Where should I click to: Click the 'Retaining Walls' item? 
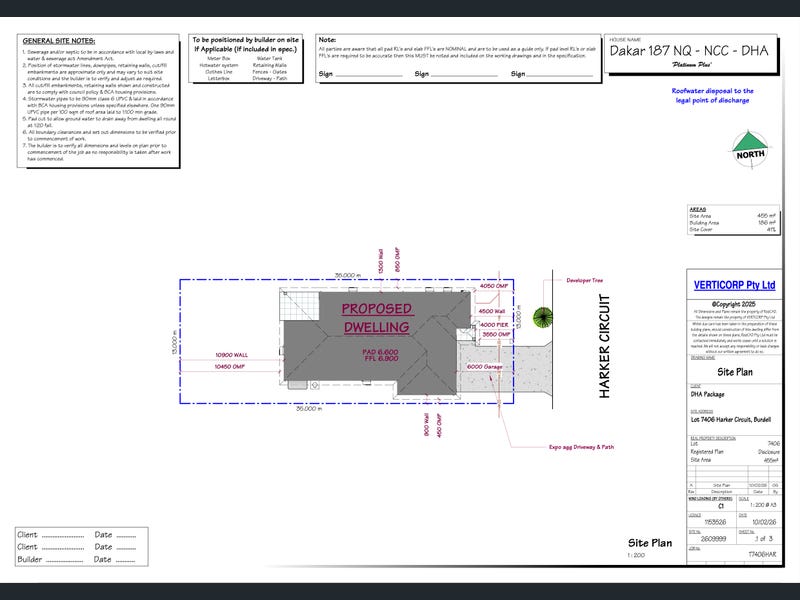(269, 65)
